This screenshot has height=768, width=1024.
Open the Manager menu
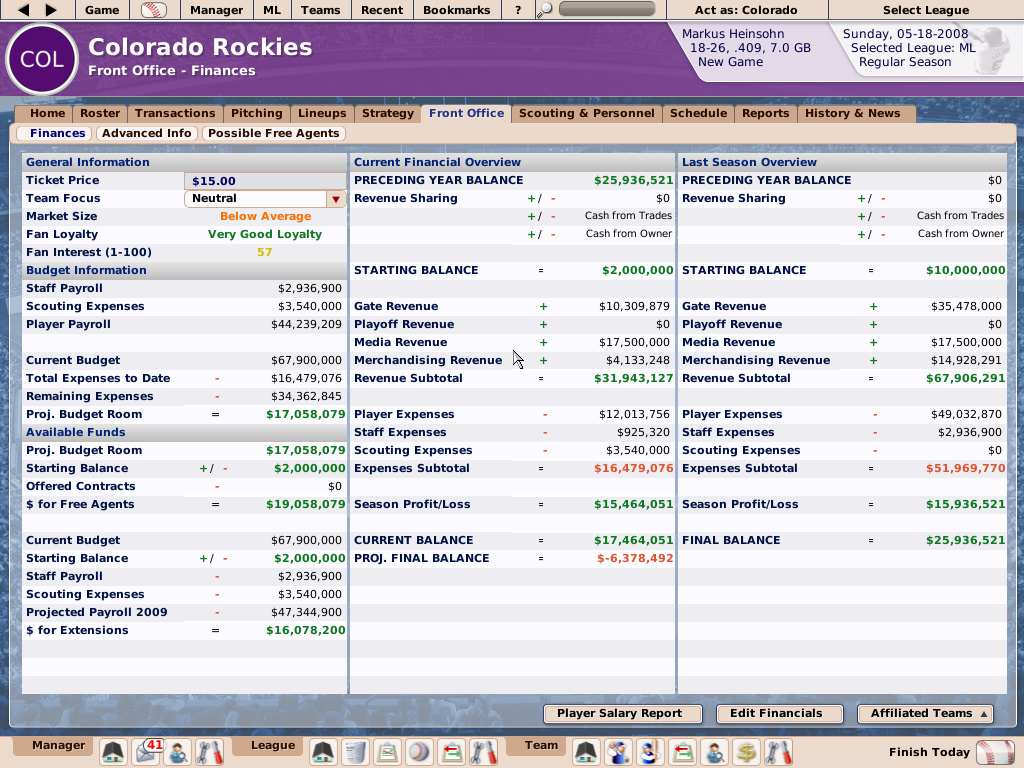click(x=216, y=10)
